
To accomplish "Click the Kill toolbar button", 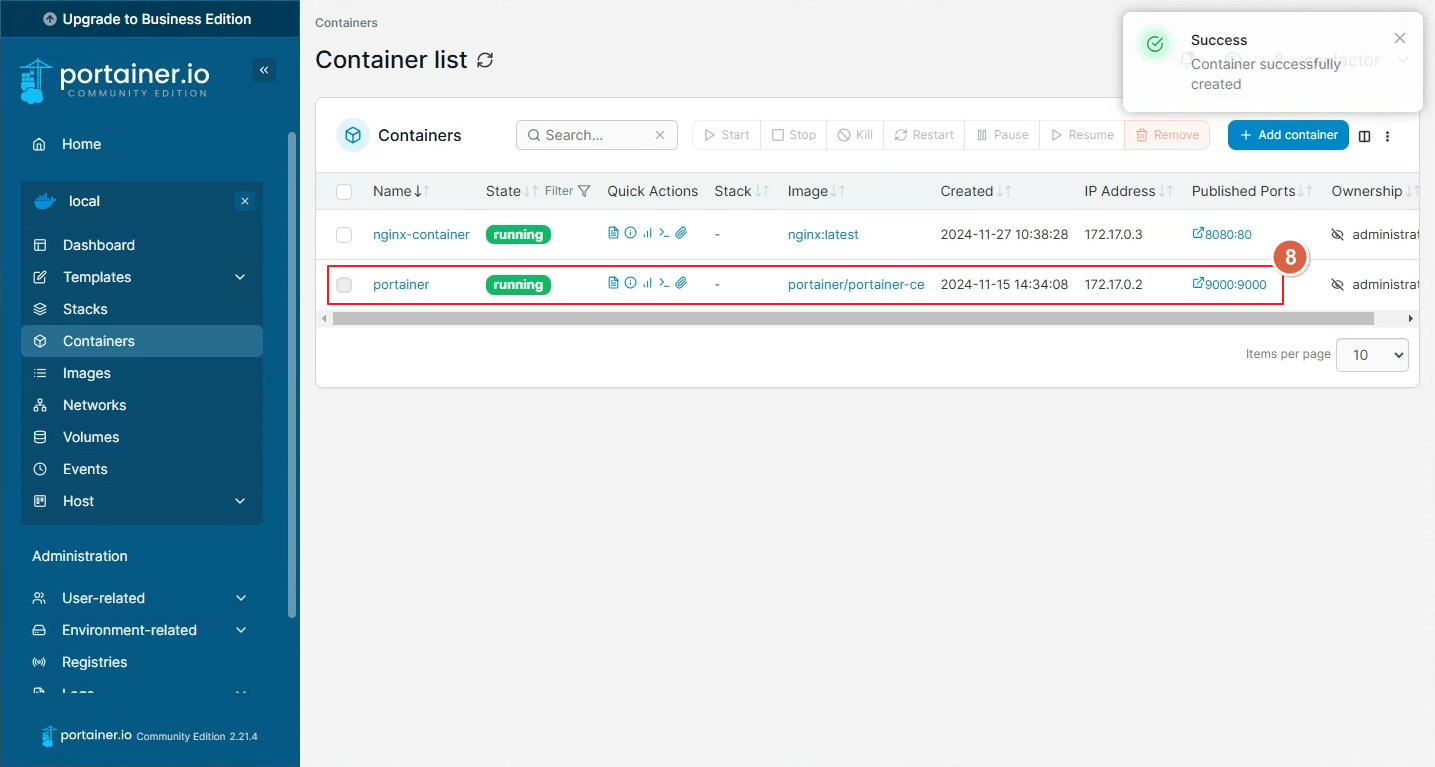I will coord(855,135).
